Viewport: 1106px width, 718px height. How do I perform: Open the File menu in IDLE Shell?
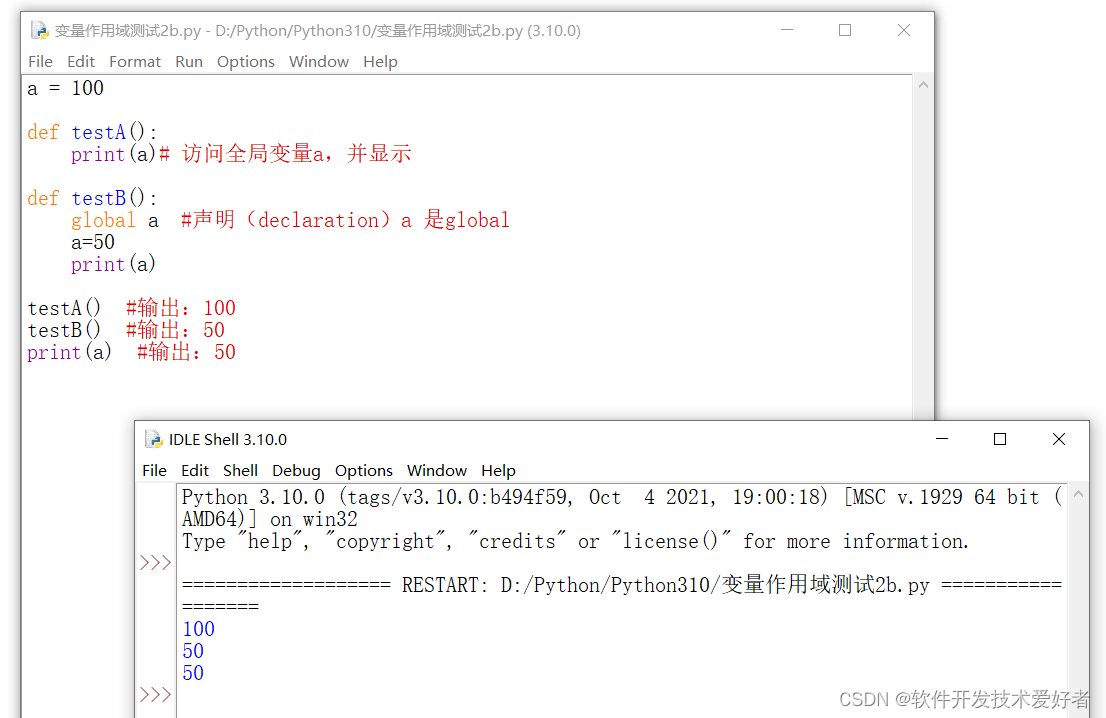pyautogui.click(x=154, y=470)
